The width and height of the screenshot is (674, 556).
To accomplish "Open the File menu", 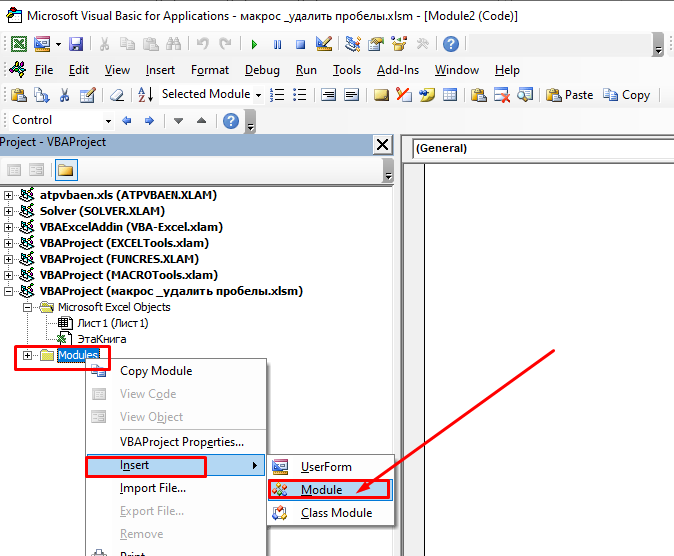I will click(44, 70).
